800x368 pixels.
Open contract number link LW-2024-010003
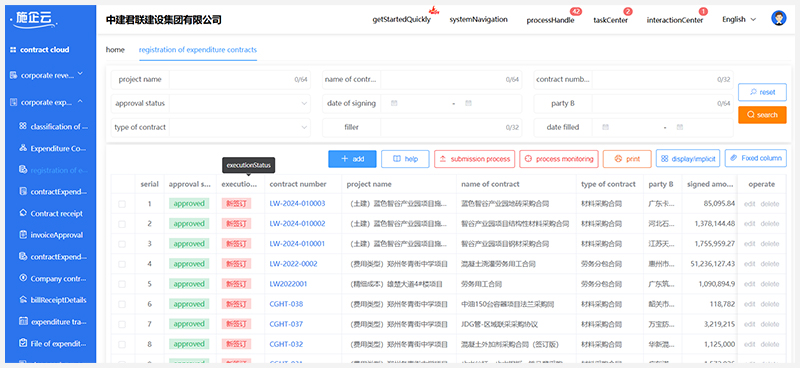tap(297, 204)
